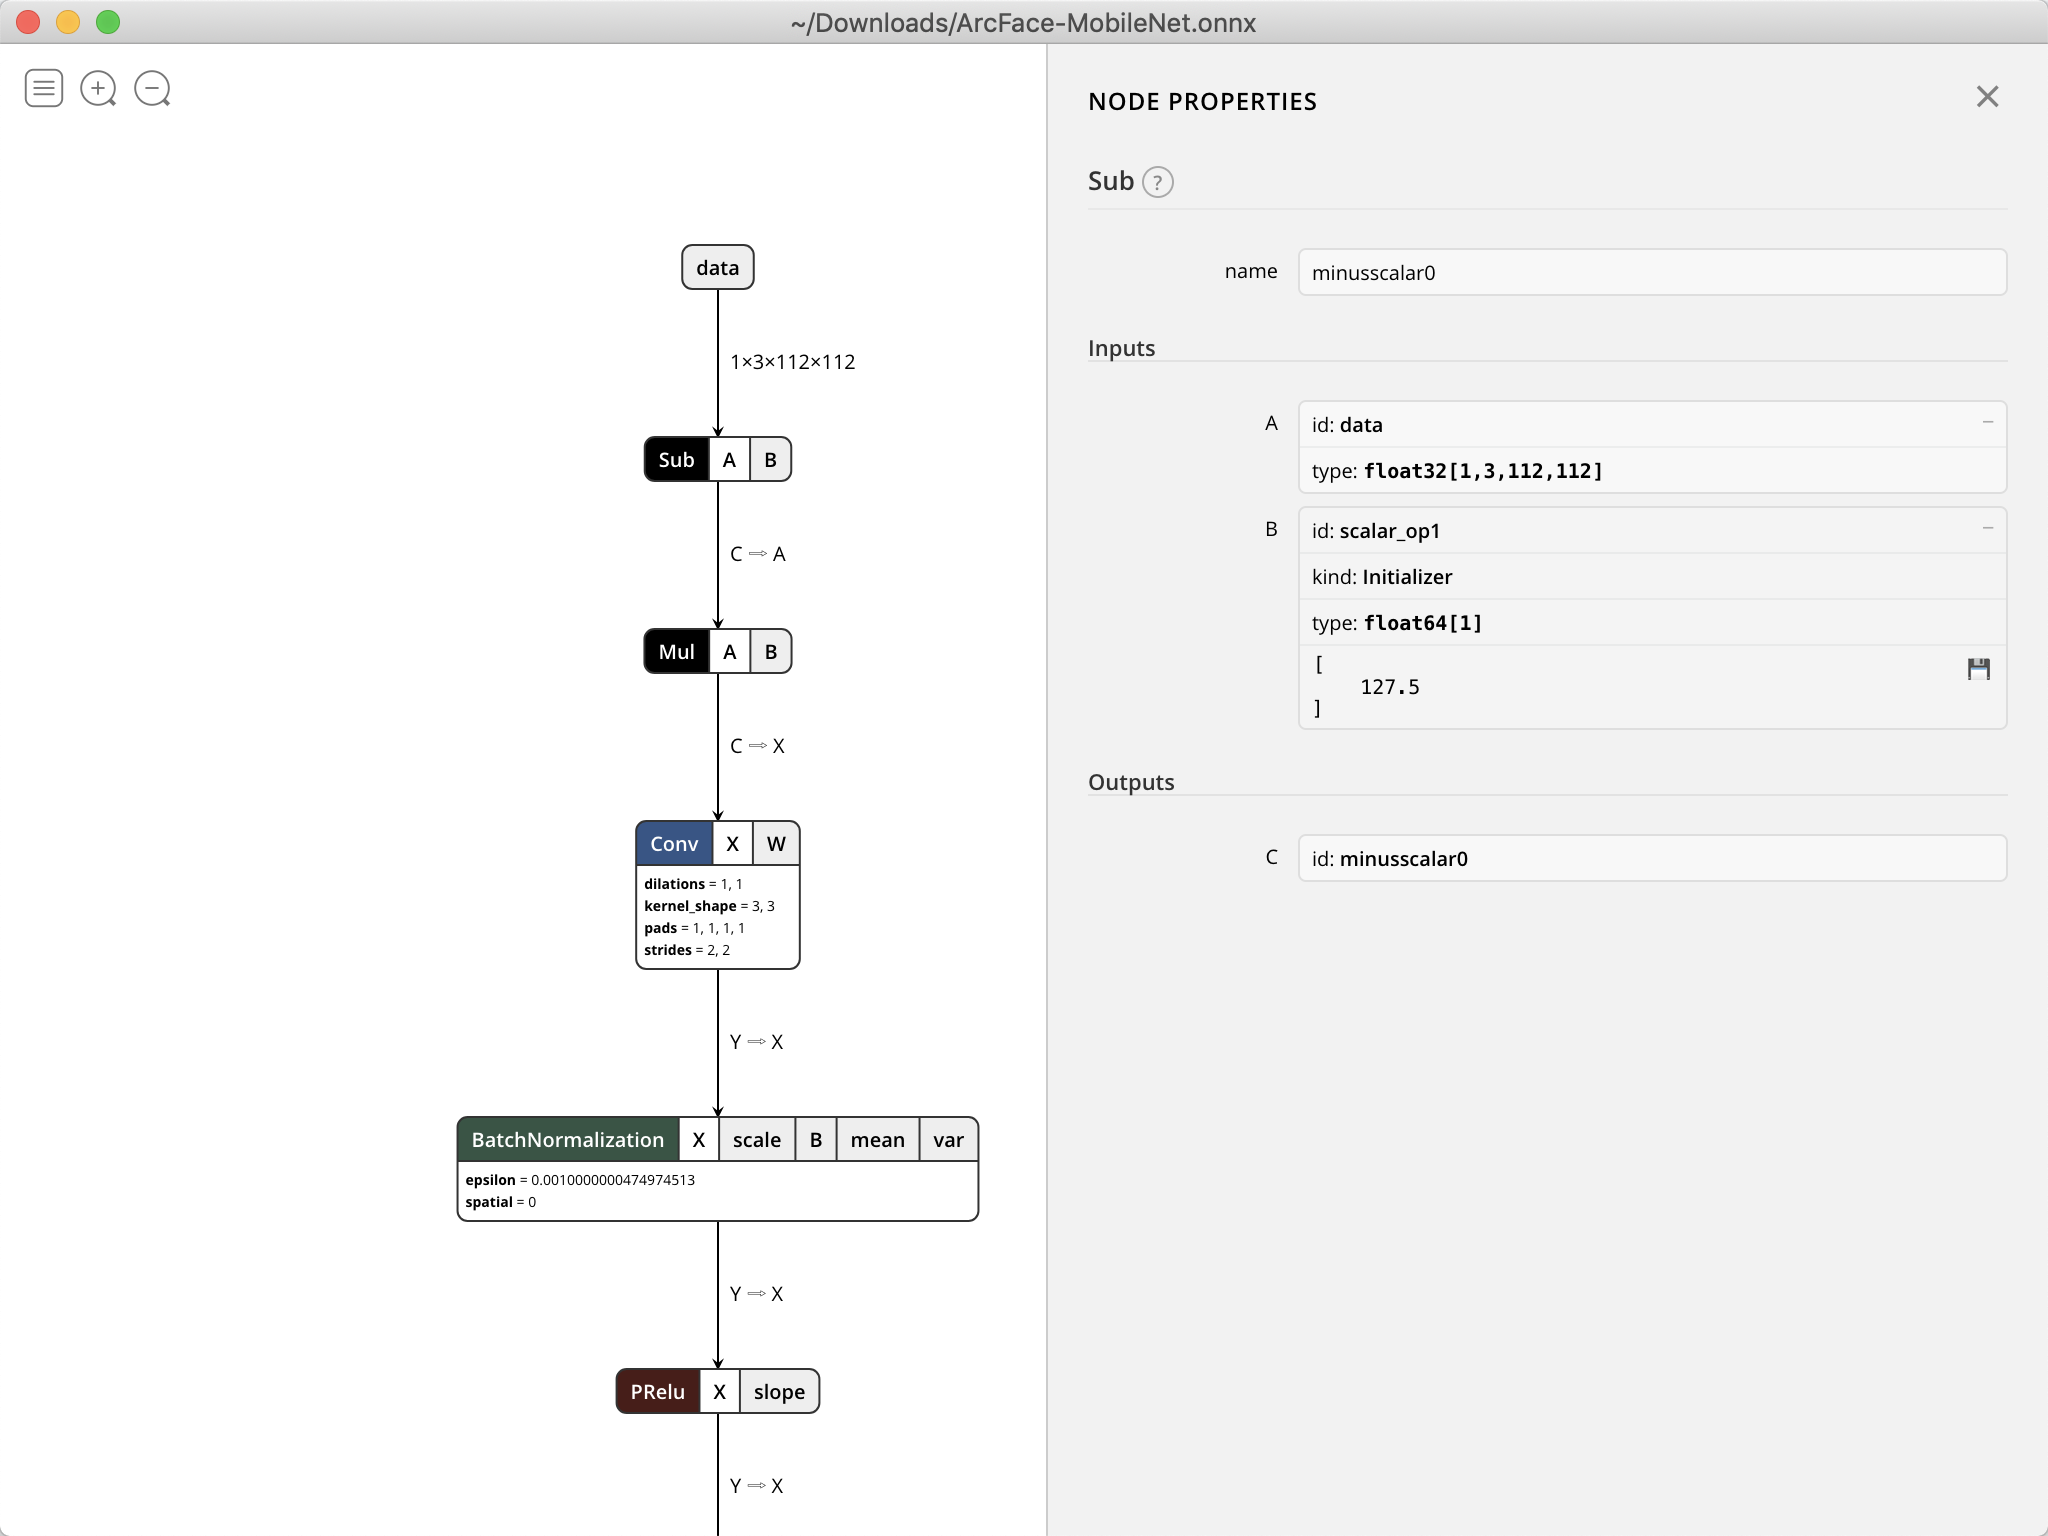Open the Netron hamburger menu
This screenshot has height=1536, width=2048.
pyautogui.click(x=43, y=88)
